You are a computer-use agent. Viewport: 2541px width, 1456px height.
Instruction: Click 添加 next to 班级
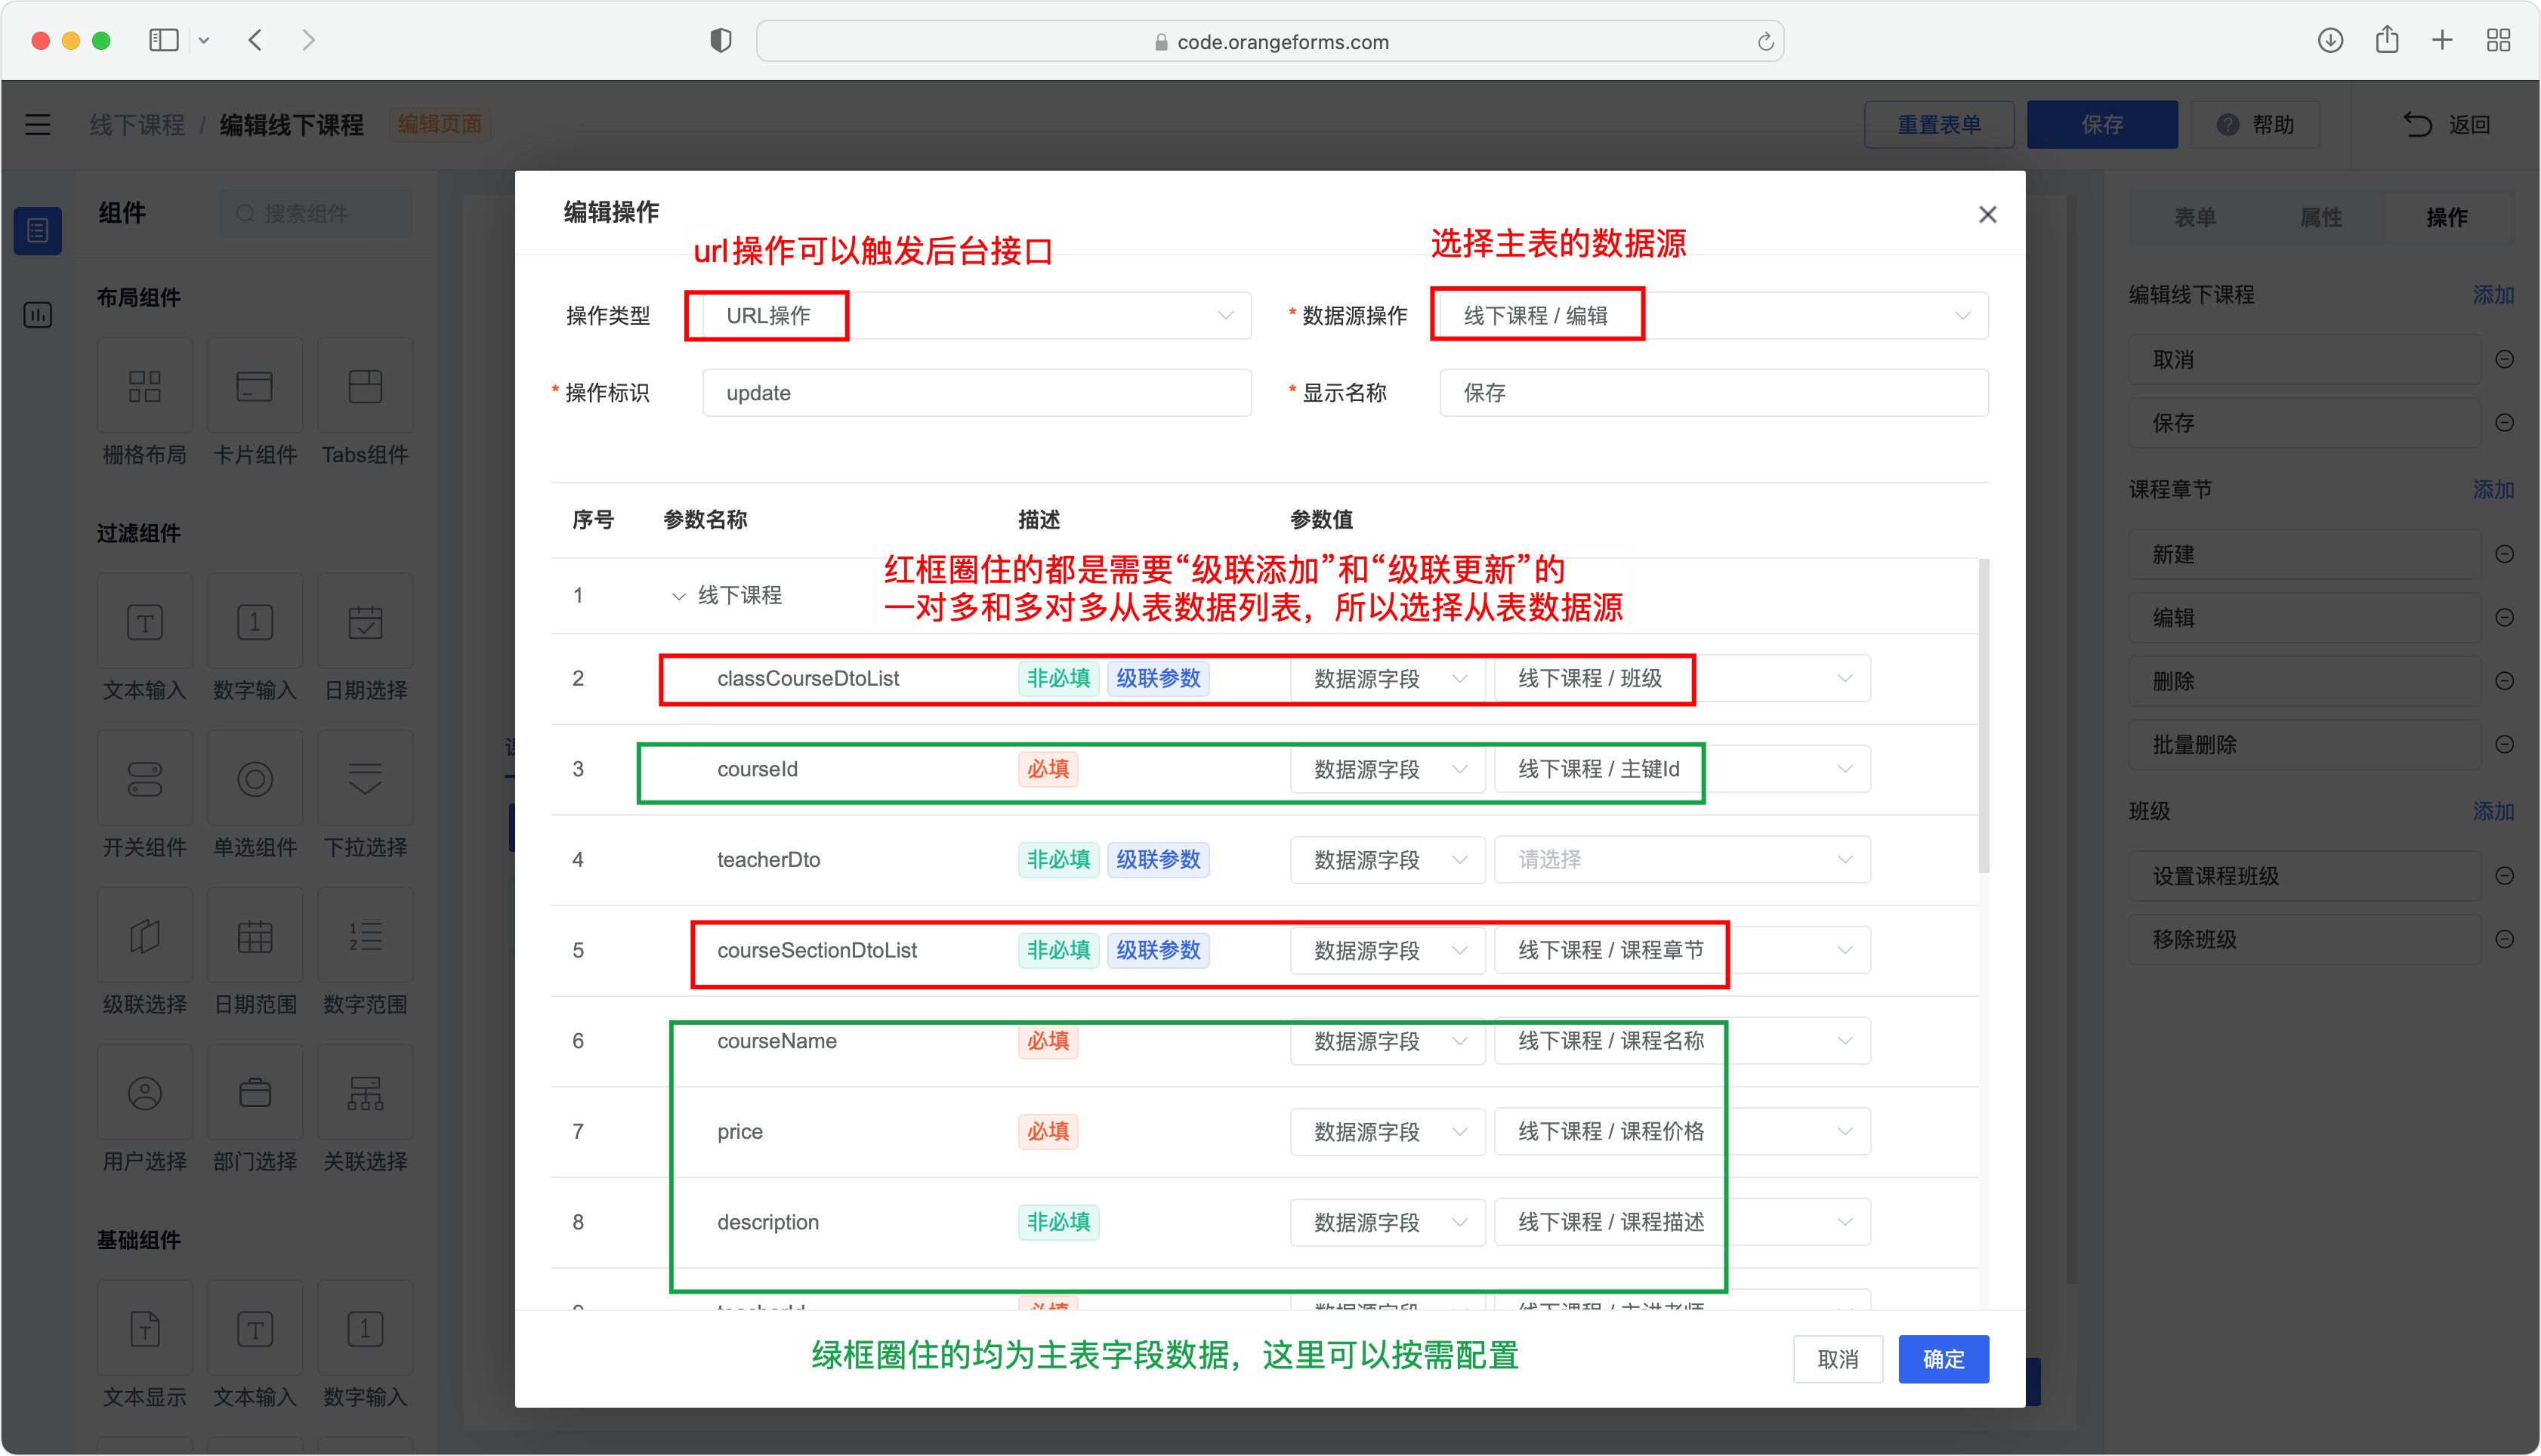coord(2492,812)
